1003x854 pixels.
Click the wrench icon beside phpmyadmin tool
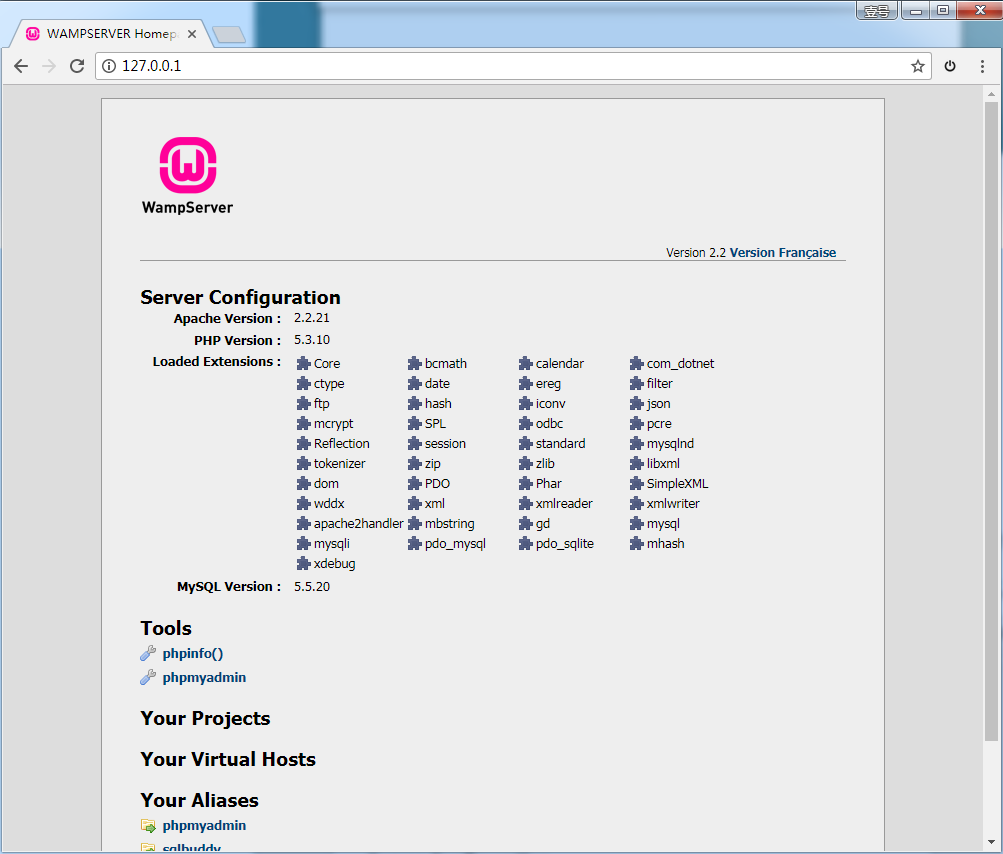[x=148, y=678]
